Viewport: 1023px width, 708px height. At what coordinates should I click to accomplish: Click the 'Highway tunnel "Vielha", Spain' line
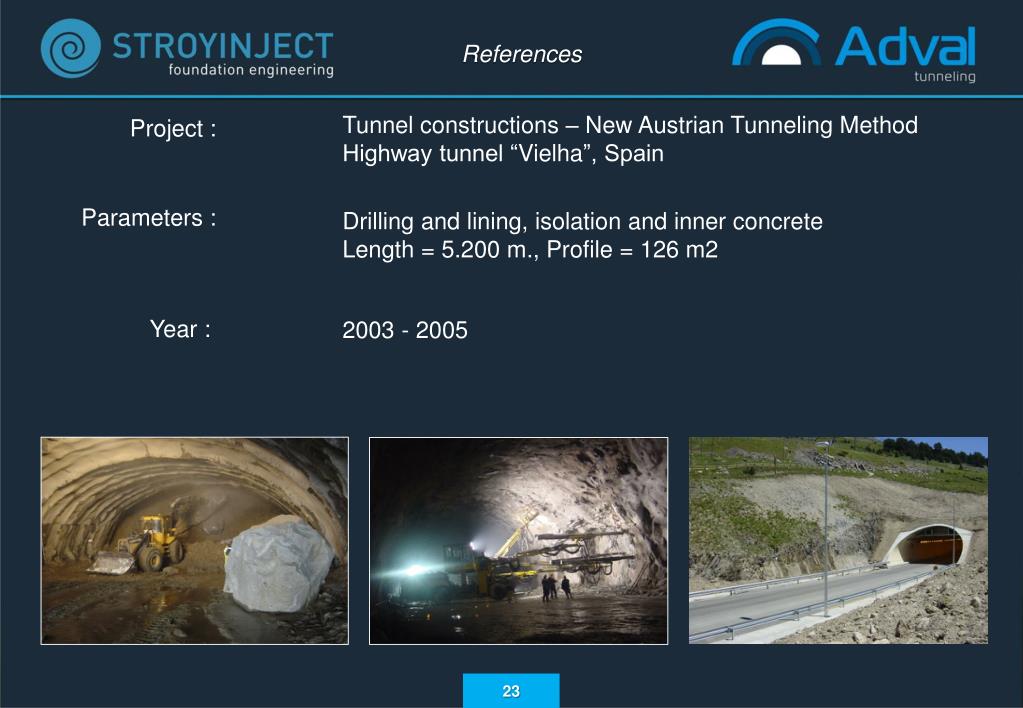[503, 154]
